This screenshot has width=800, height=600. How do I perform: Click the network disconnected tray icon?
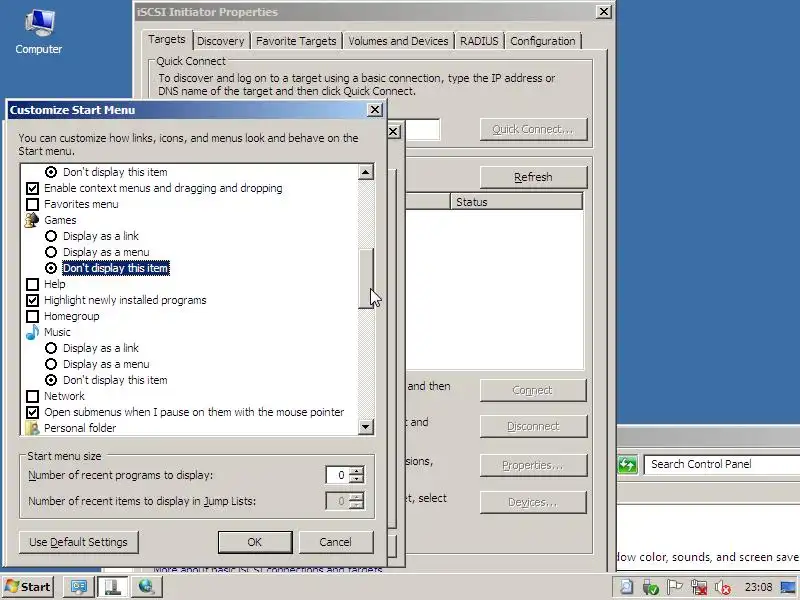point(698,587)
